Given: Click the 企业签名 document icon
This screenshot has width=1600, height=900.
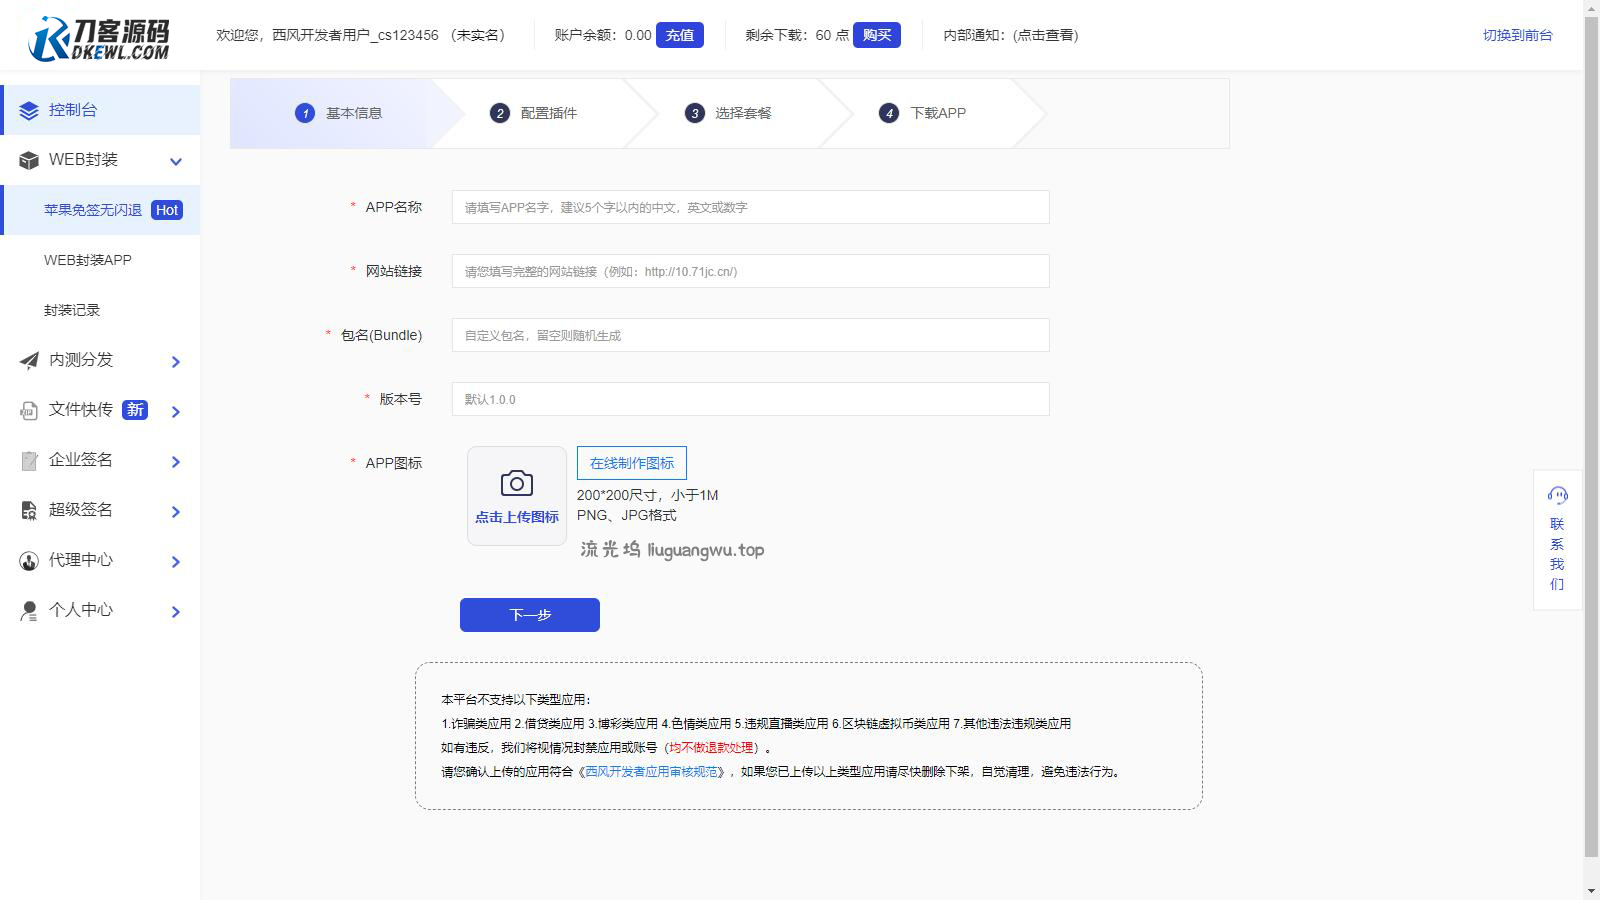Looking at the screenshot, I should [29, 460].
